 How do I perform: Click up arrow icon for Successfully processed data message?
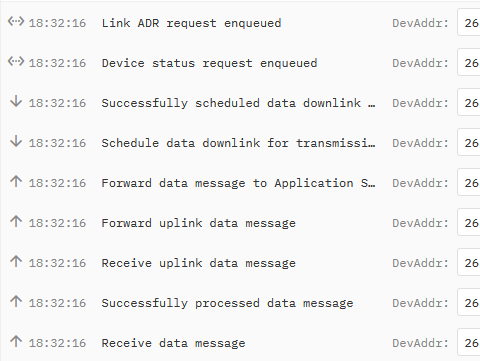(x=16, y=302)
